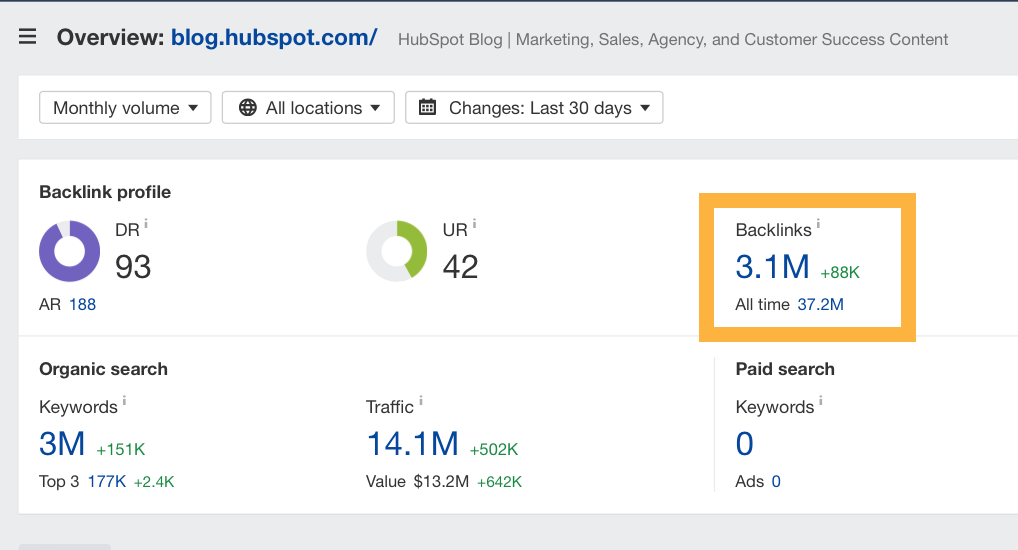The image size is (1018, 550).
Task: Click info icon next to UR
Action: pos(474,224)
